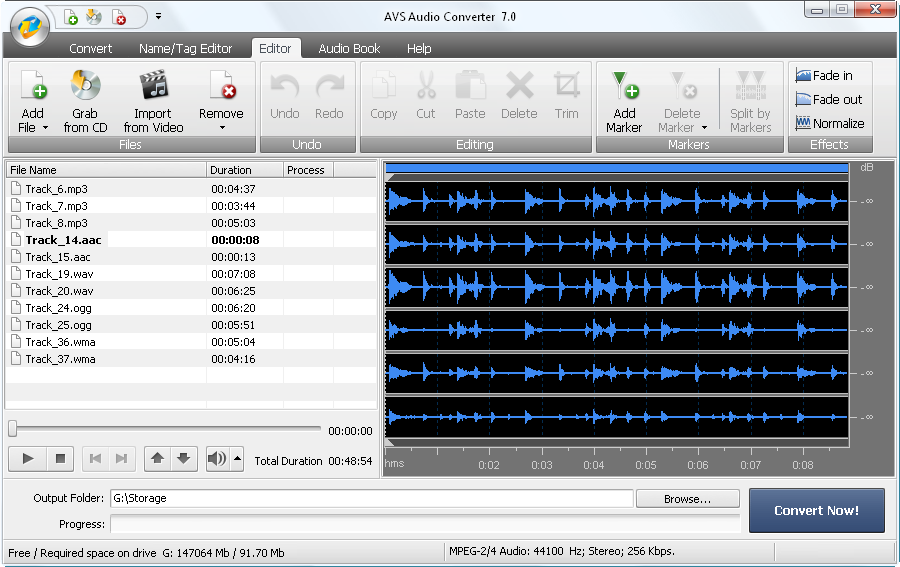Apply the Fade out effect
Viewport: 900px width, 567px height.
click(x=803, y=100)
